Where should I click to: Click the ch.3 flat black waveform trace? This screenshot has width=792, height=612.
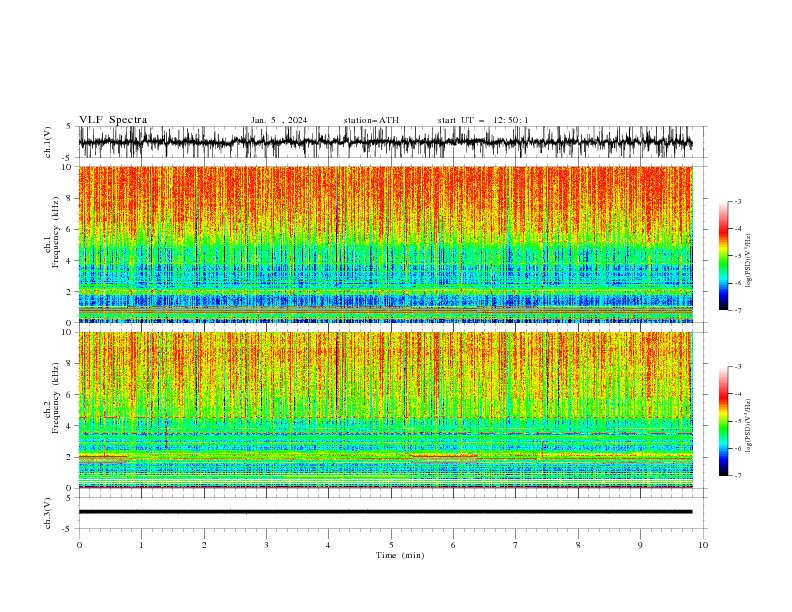tap(385, 512)
